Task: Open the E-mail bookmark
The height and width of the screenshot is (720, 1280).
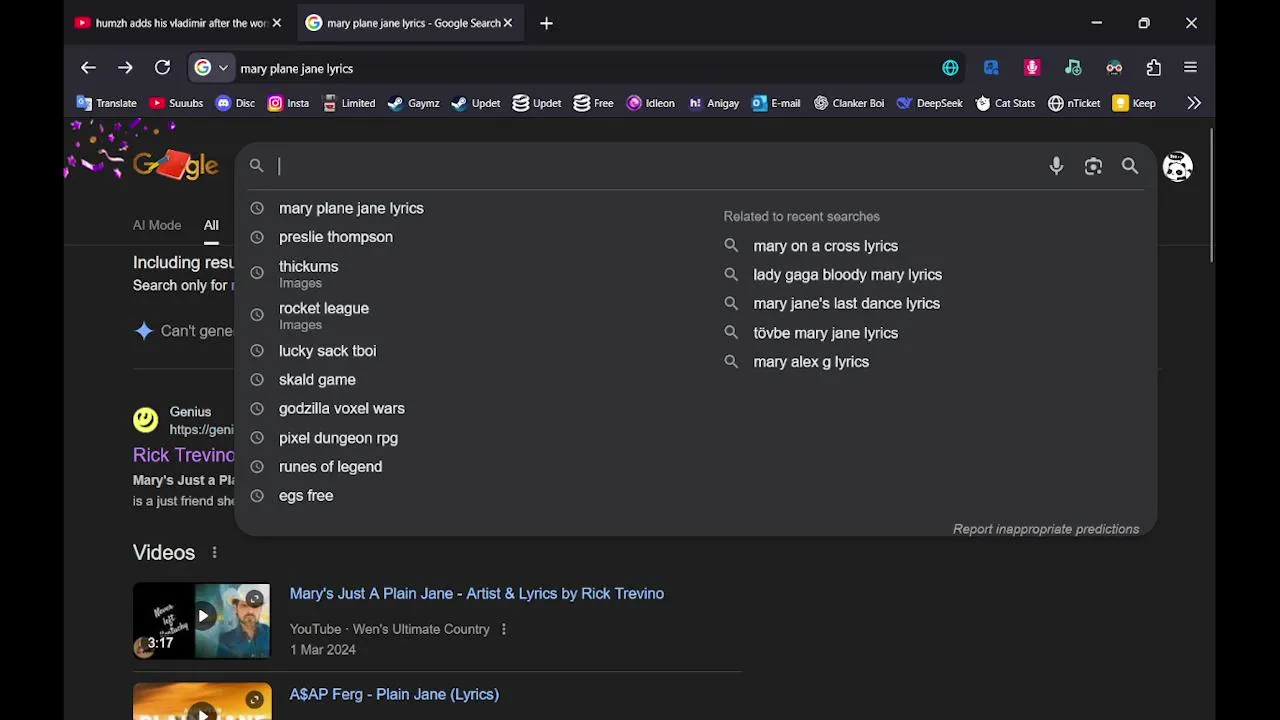Action: [x=776, y=103]
